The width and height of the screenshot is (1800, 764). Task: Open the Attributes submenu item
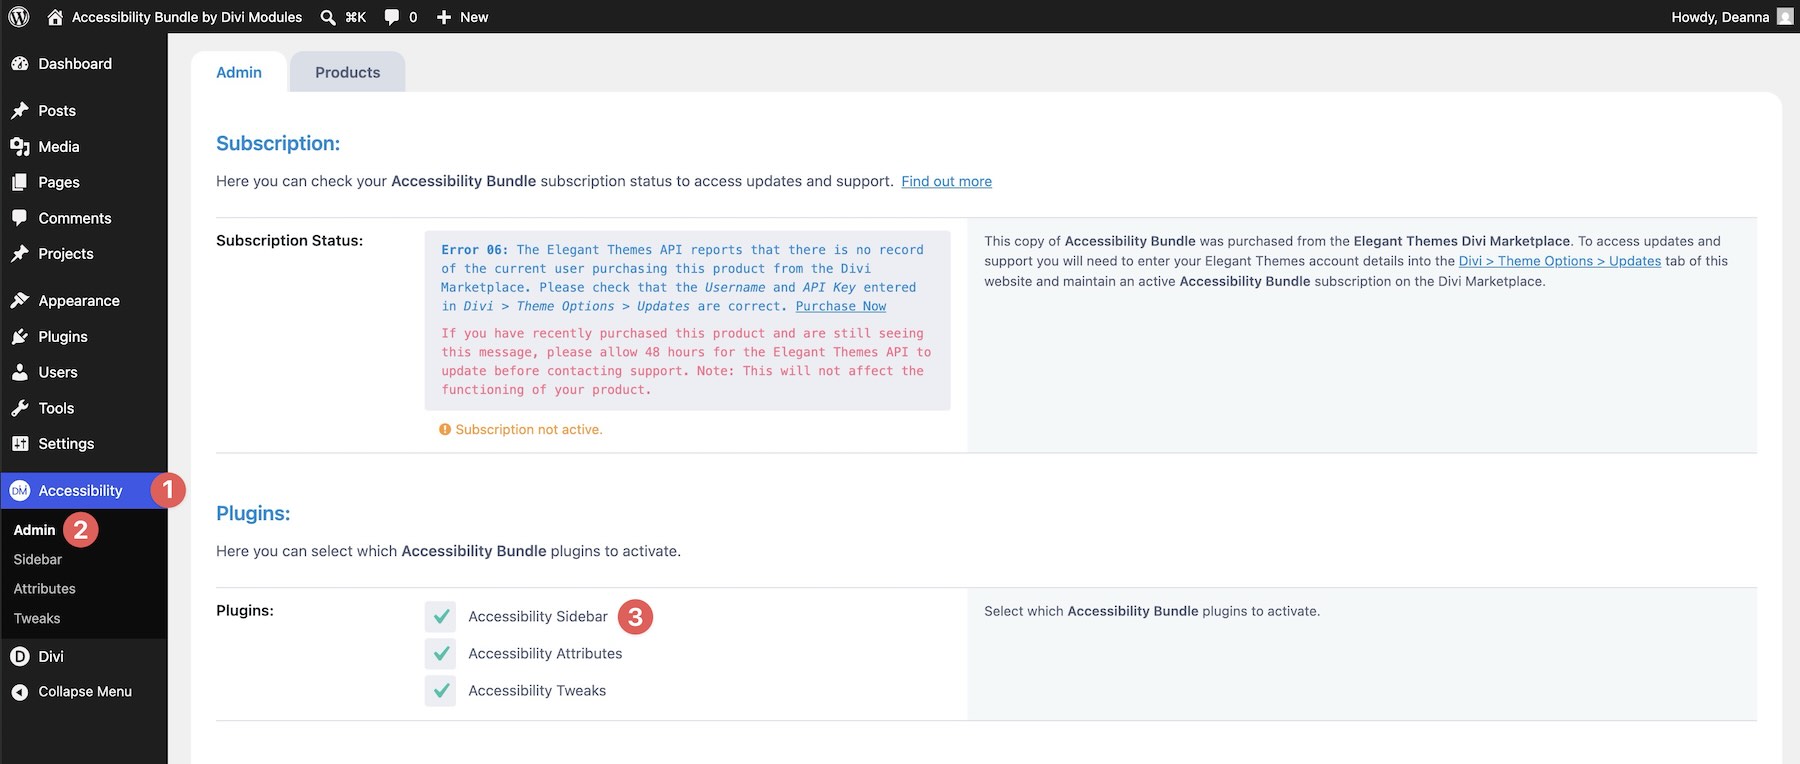pos(45,589)
